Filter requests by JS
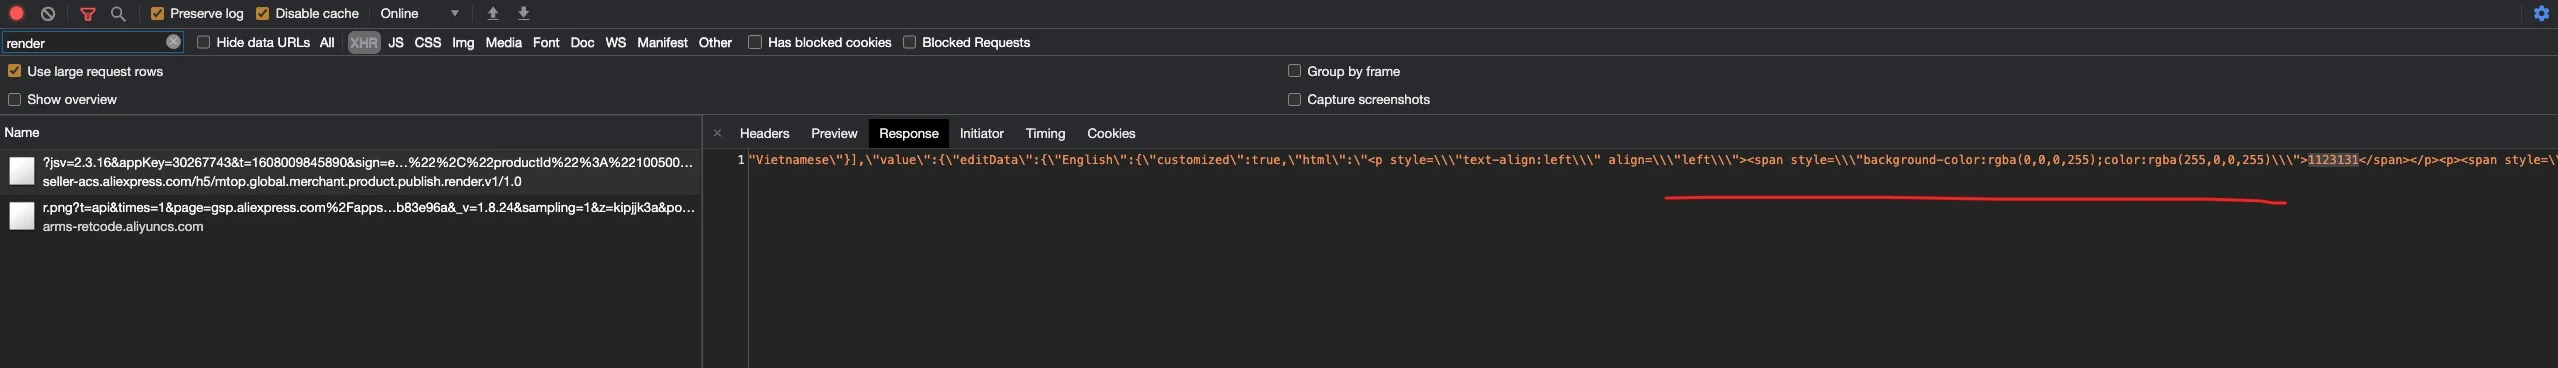The width and height of the screenshot is (2558, 368). 396,42
